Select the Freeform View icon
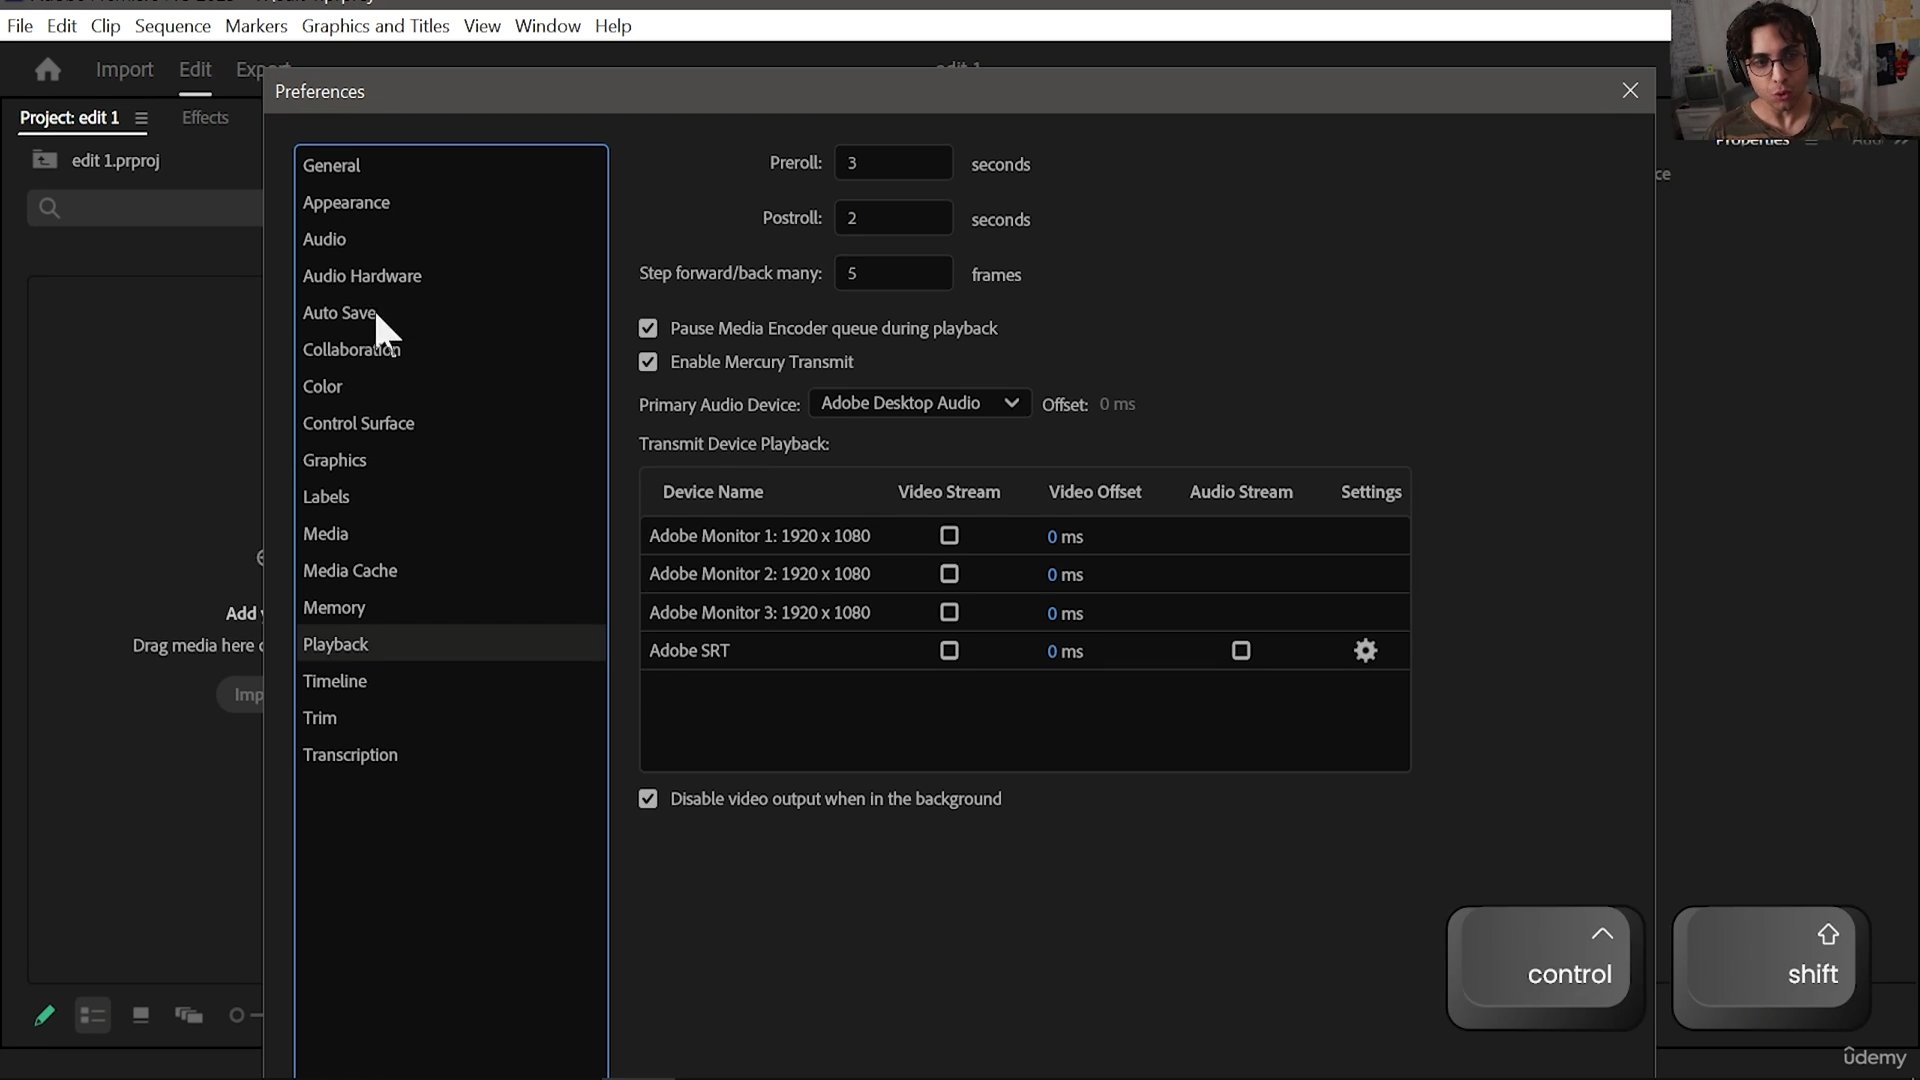Image resolution: width=1920 pixels, height=1080 pixels. coord(188,1016)
